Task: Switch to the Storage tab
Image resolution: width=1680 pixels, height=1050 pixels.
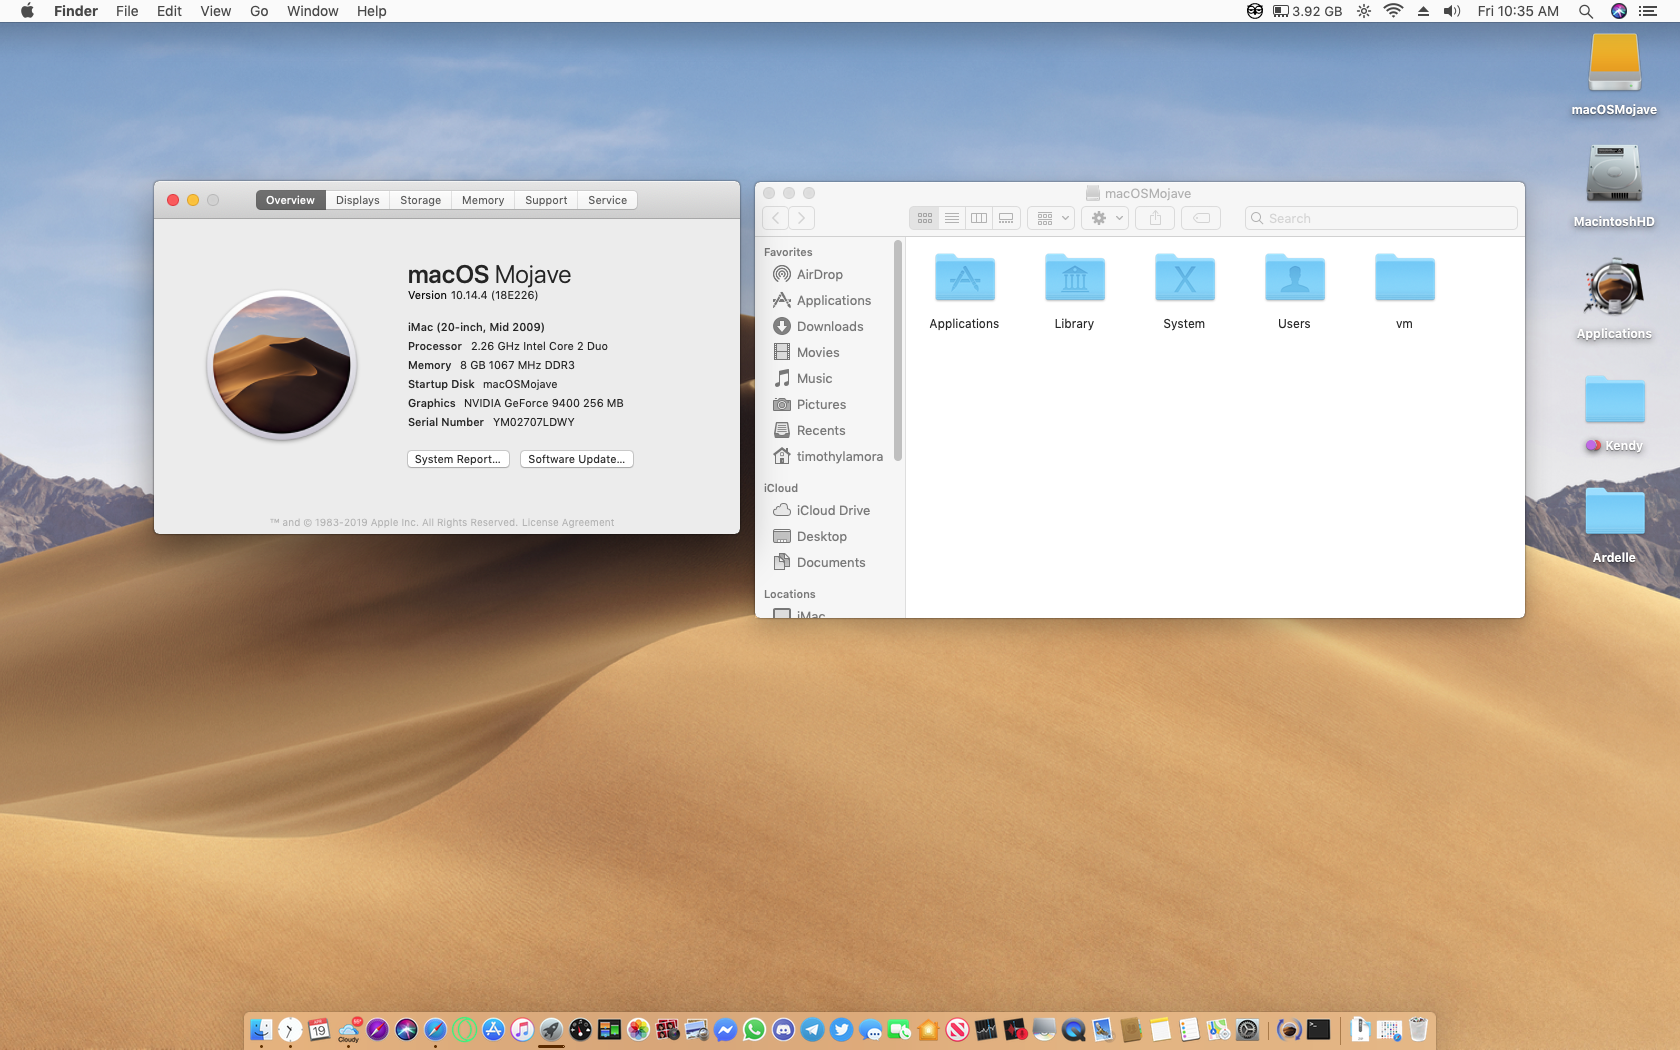Action: click(420, 200)
